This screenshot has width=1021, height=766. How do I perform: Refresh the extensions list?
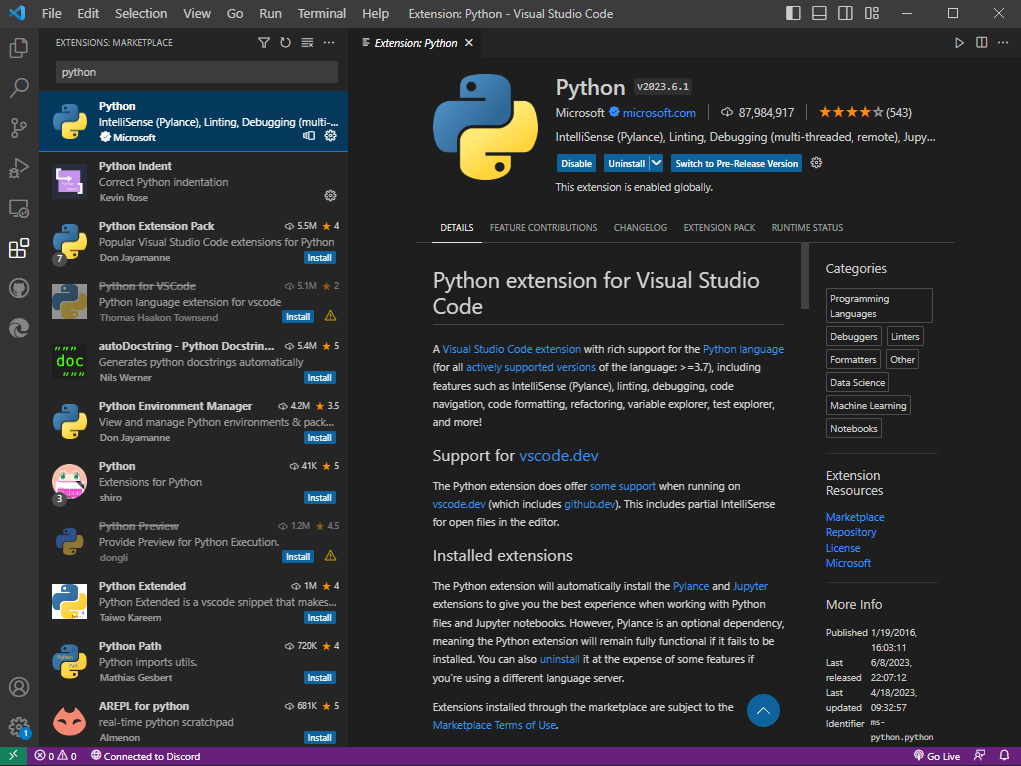[x=285, y=42]
